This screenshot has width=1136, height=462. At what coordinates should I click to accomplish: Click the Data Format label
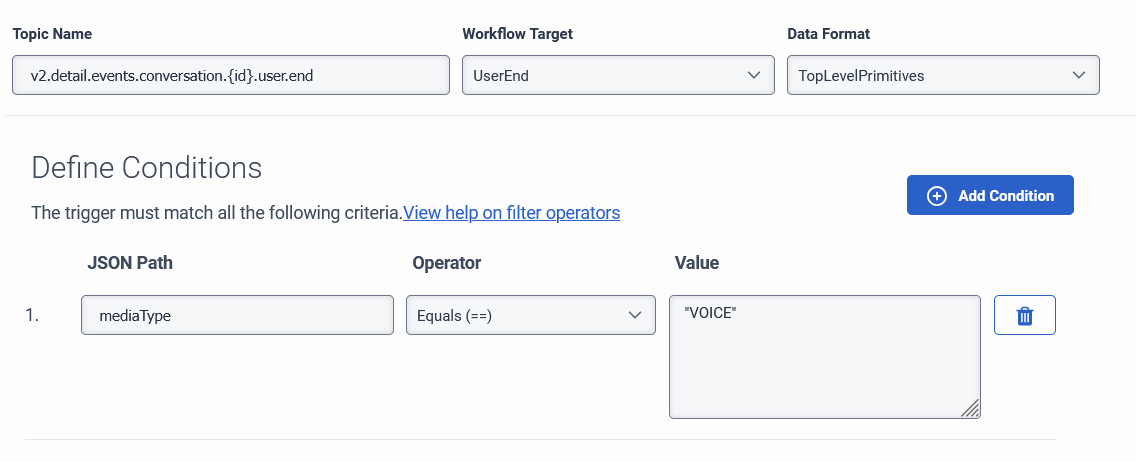[x=828, y=34]
